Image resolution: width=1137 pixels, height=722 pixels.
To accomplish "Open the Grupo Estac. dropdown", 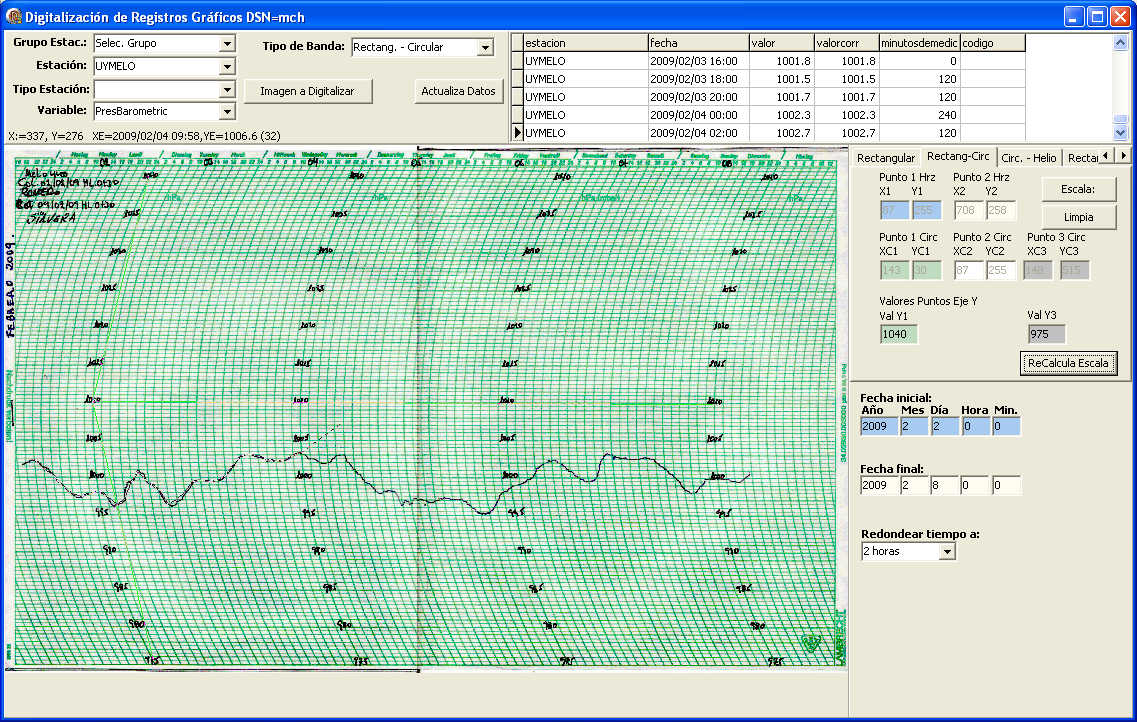I will click(227, 43).
